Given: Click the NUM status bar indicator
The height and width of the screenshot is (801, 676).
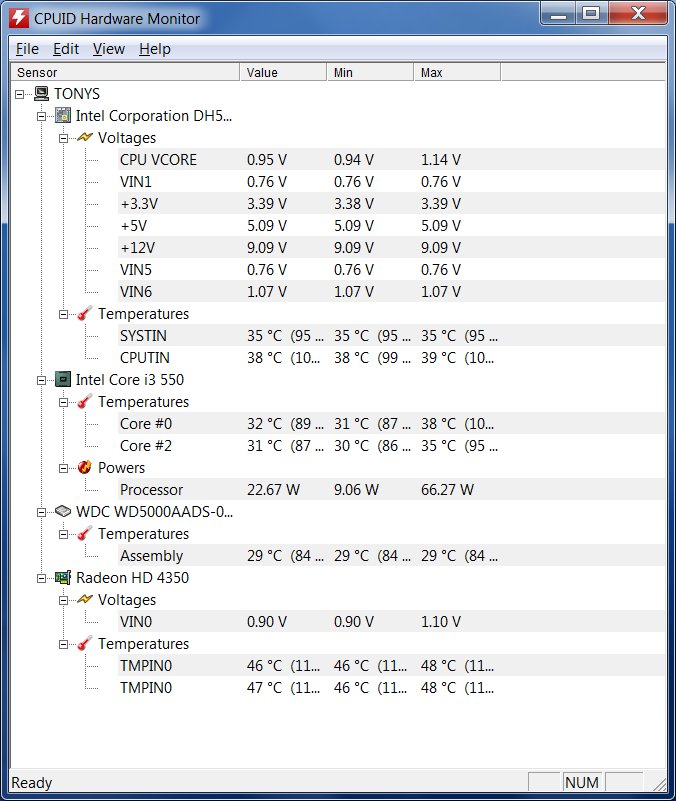Looking at the screenshot, I should click(x=581, y=782).
